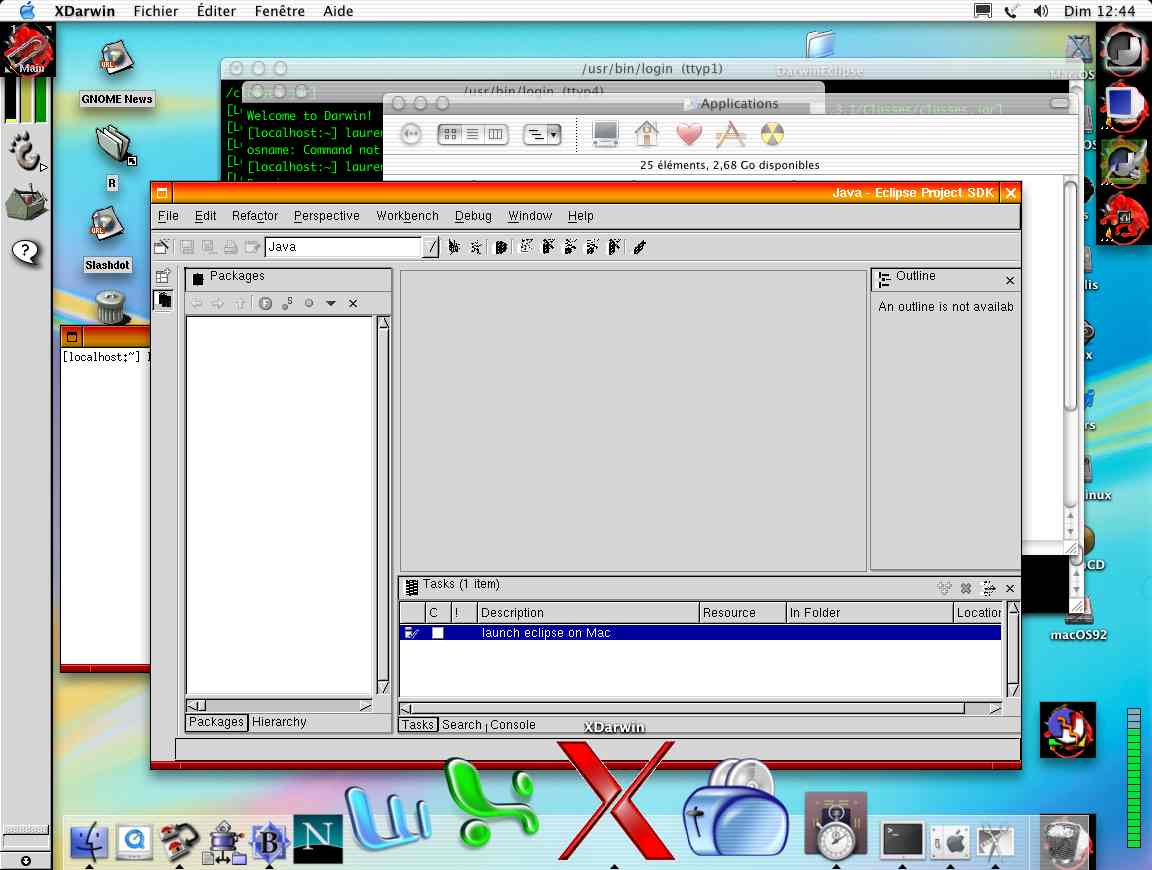This screenshot has height=870, width=1152.
Task: Open Netscape from the Dock
Action: click(317, 838)
